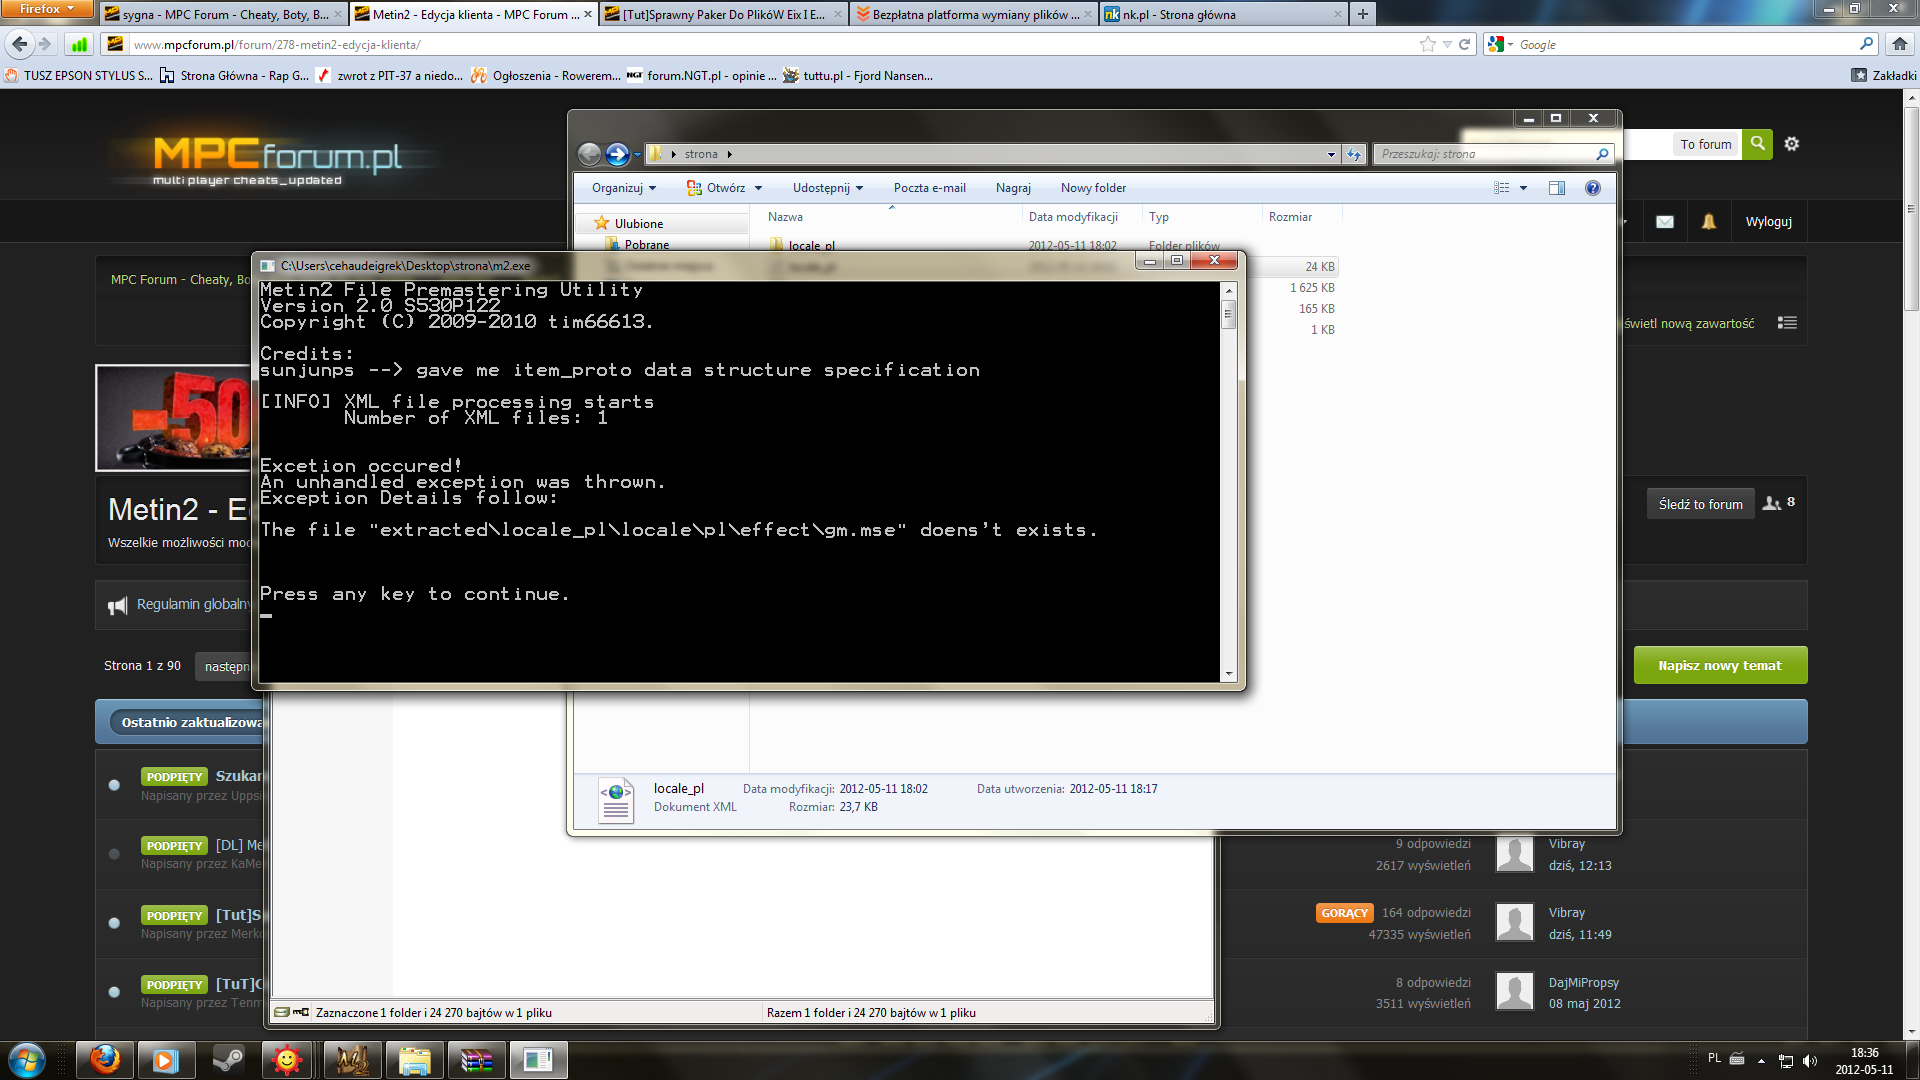
Task: Open volume control in system tray
Action: click(1810, 1061)
